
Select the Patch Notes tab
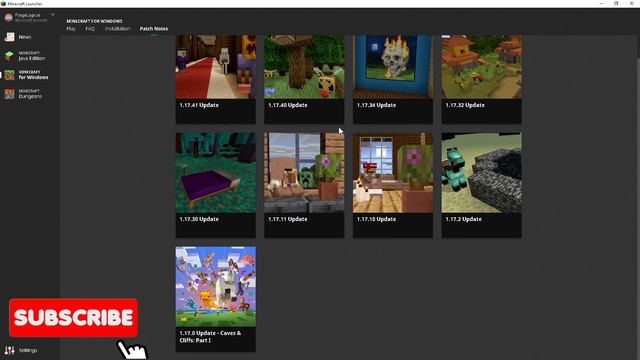(154, 29)
